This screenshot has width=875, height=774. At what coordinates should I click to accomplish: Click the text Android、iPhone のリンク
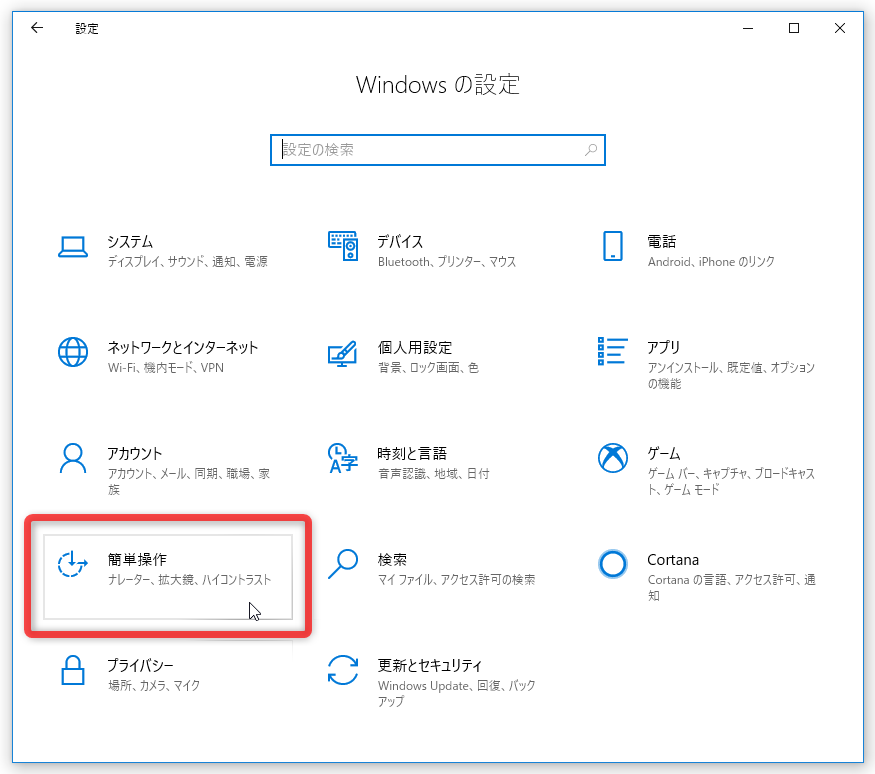[x=711, y=262]
